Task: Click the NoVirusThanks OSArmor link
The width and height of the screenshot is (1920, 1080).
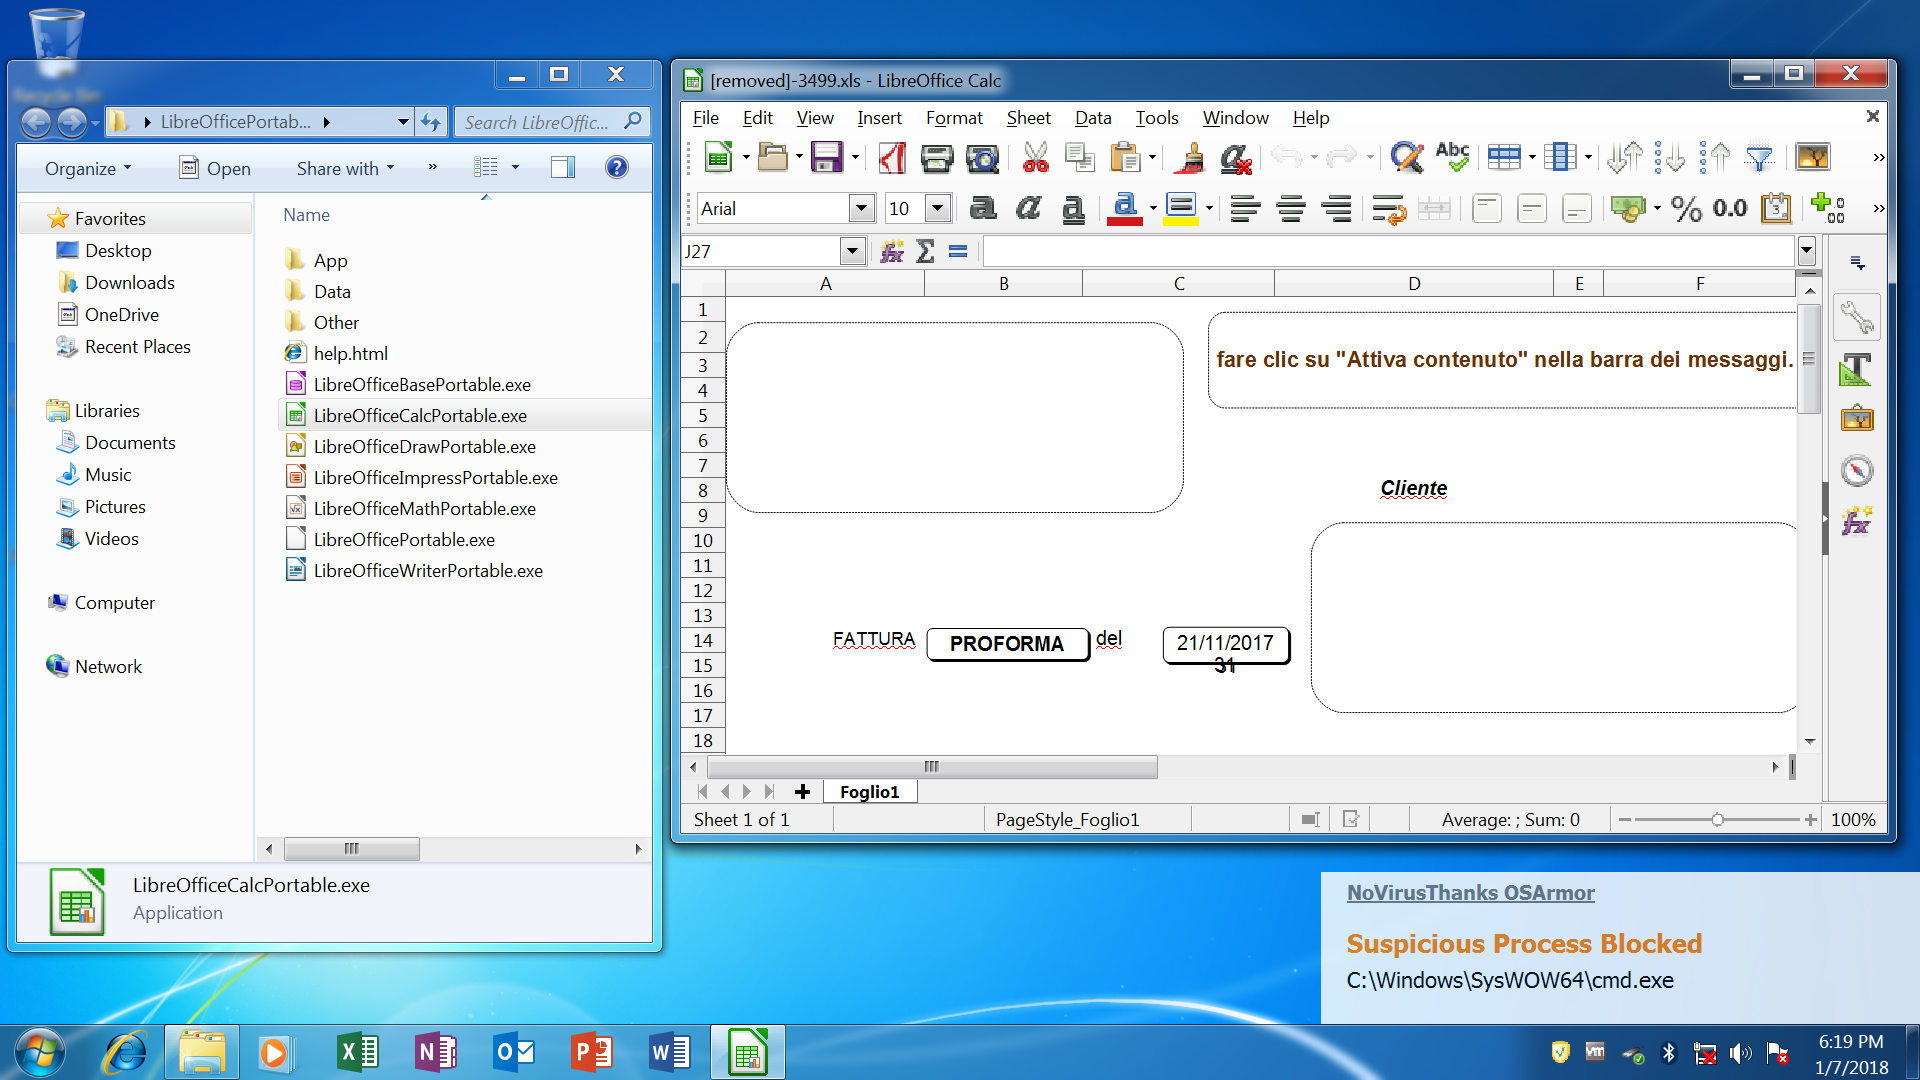Action: [1470, 893]
